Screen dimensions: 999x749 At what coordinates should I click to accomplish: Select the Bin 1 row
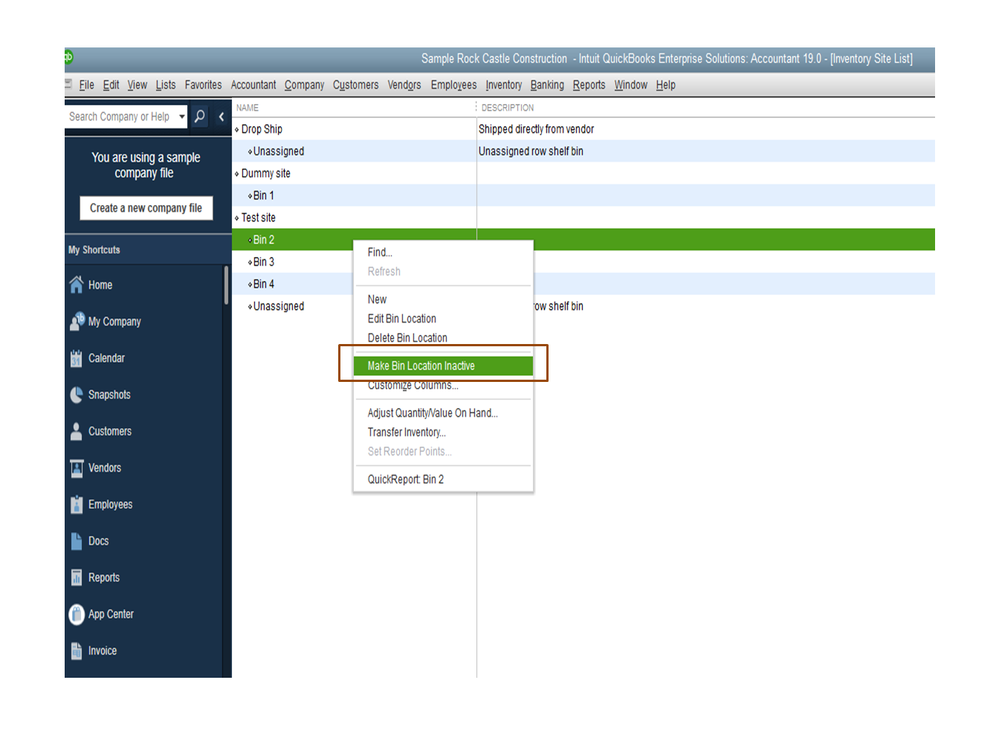[x=583, y=196]
